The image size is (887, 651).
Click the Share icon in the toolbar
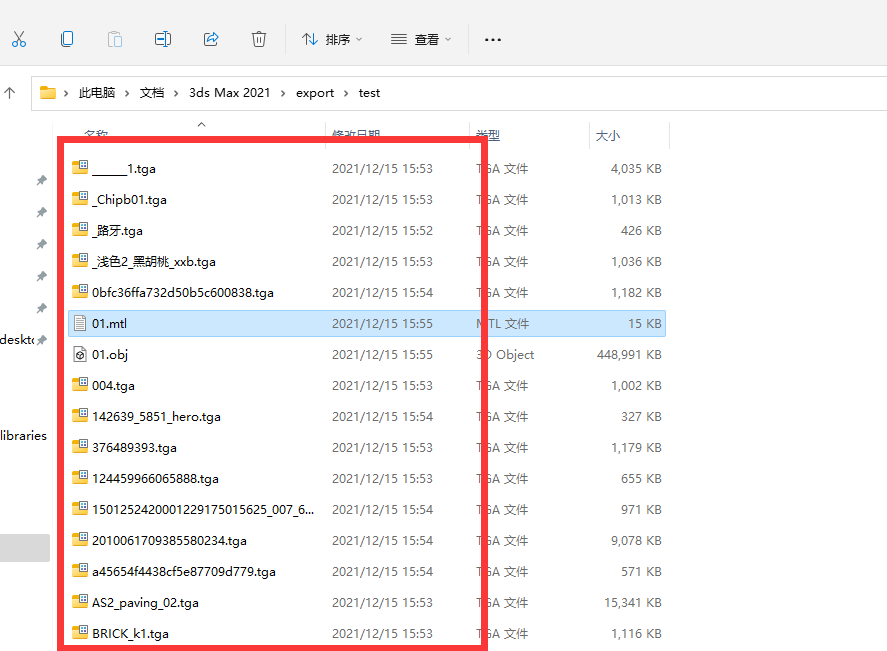pyautogui.click(x=211, y=39)
